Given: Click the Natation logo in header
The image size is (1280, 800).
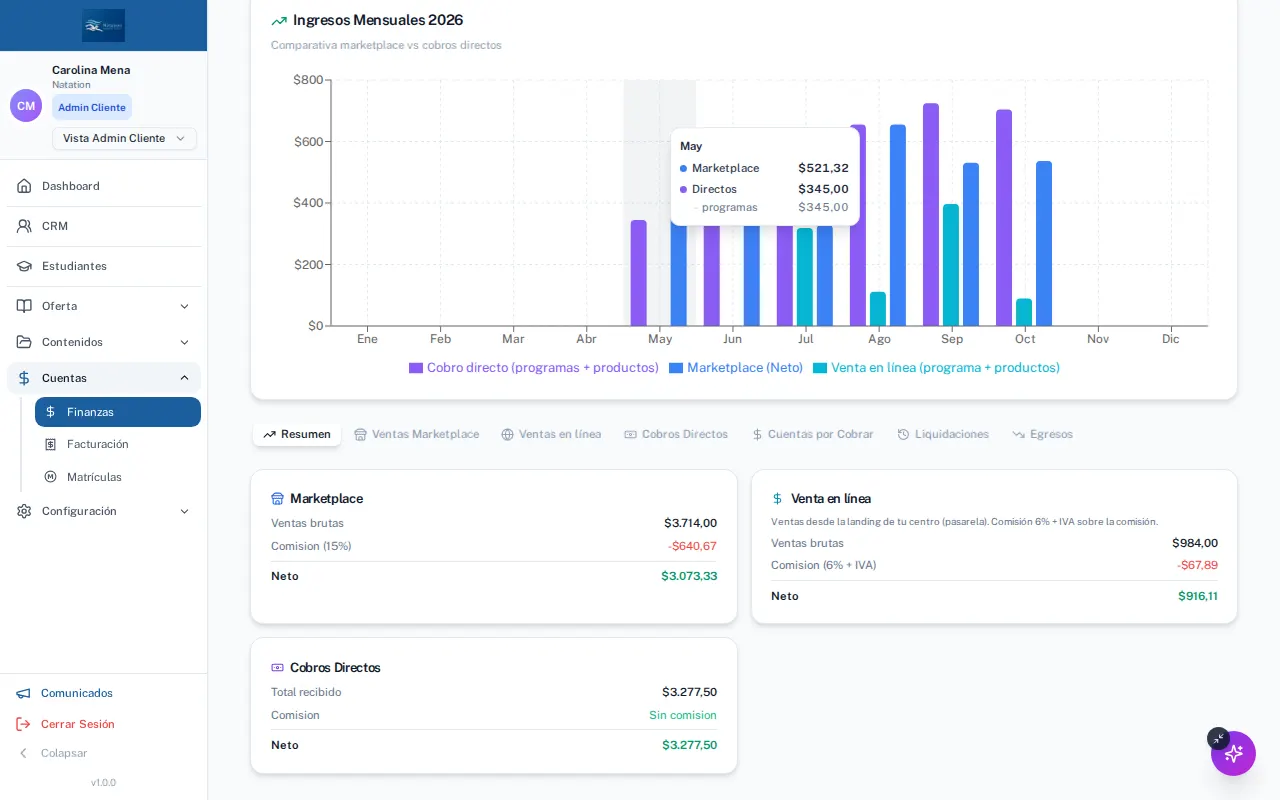Looking at the screenshot, I should 104,25.
